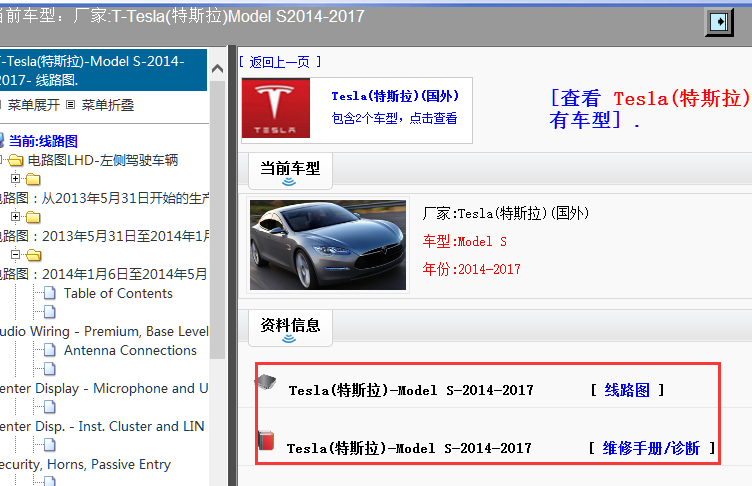Viewport: 752px width, 486px height.
Task: Expand folder above 2013年5月31日至2014年1月 with plus box
Action: [x=15, y=216]
